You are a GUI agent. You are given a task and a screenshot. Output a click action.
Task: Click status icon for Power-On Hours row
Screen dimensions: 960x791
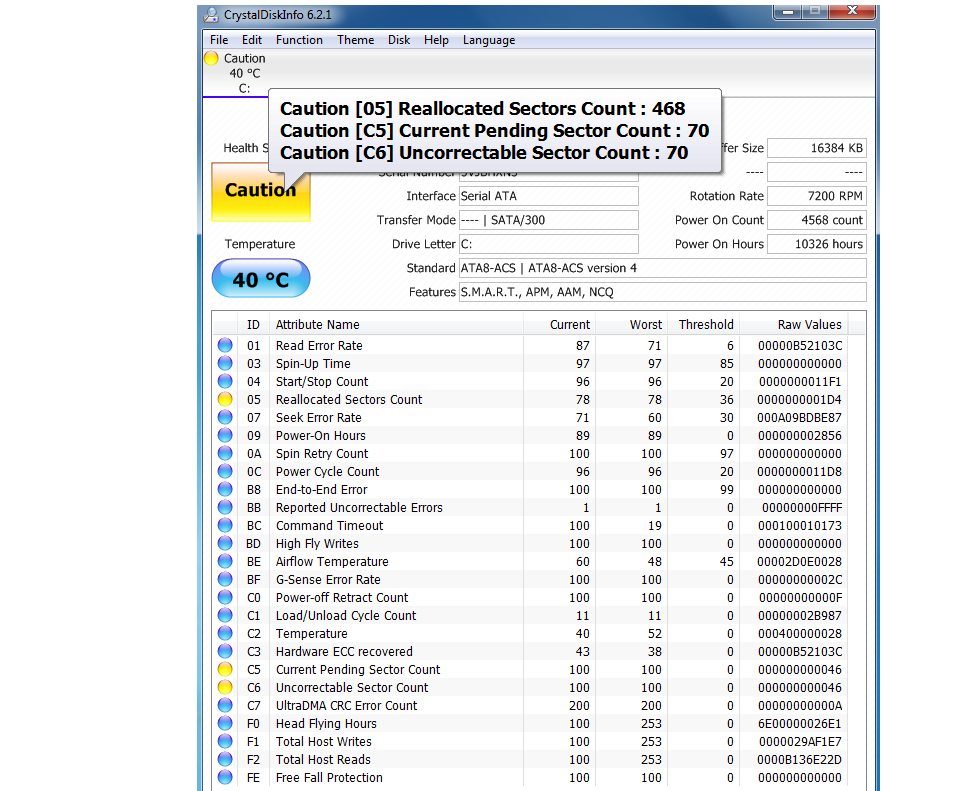225,435
